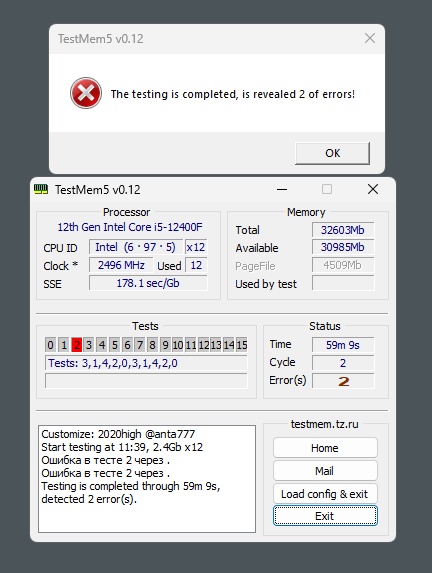Click the Clock value 2496 MHz

tap(121, 265)
